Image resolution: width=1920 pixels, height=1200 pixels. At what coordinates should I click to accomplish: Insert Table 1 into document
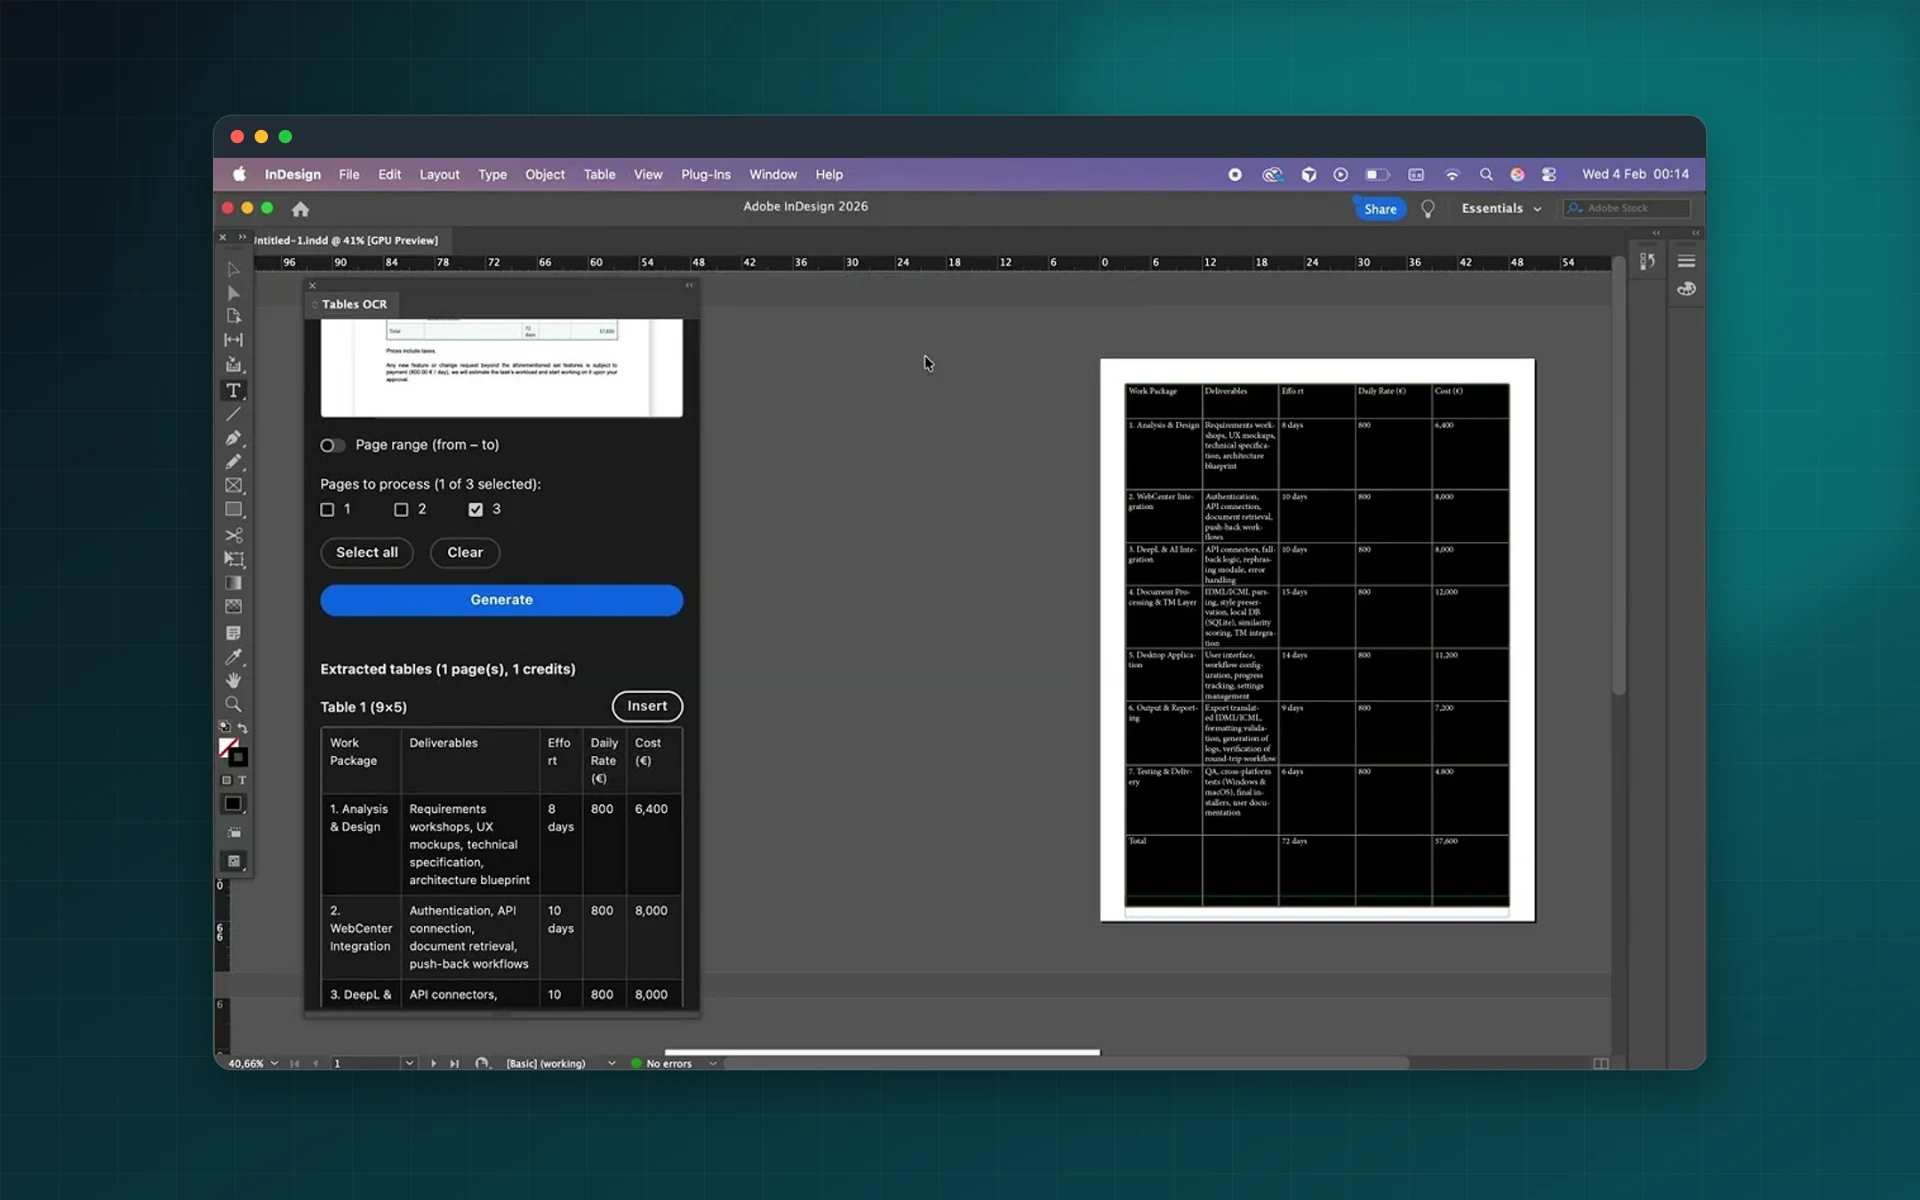coord(647,706)
